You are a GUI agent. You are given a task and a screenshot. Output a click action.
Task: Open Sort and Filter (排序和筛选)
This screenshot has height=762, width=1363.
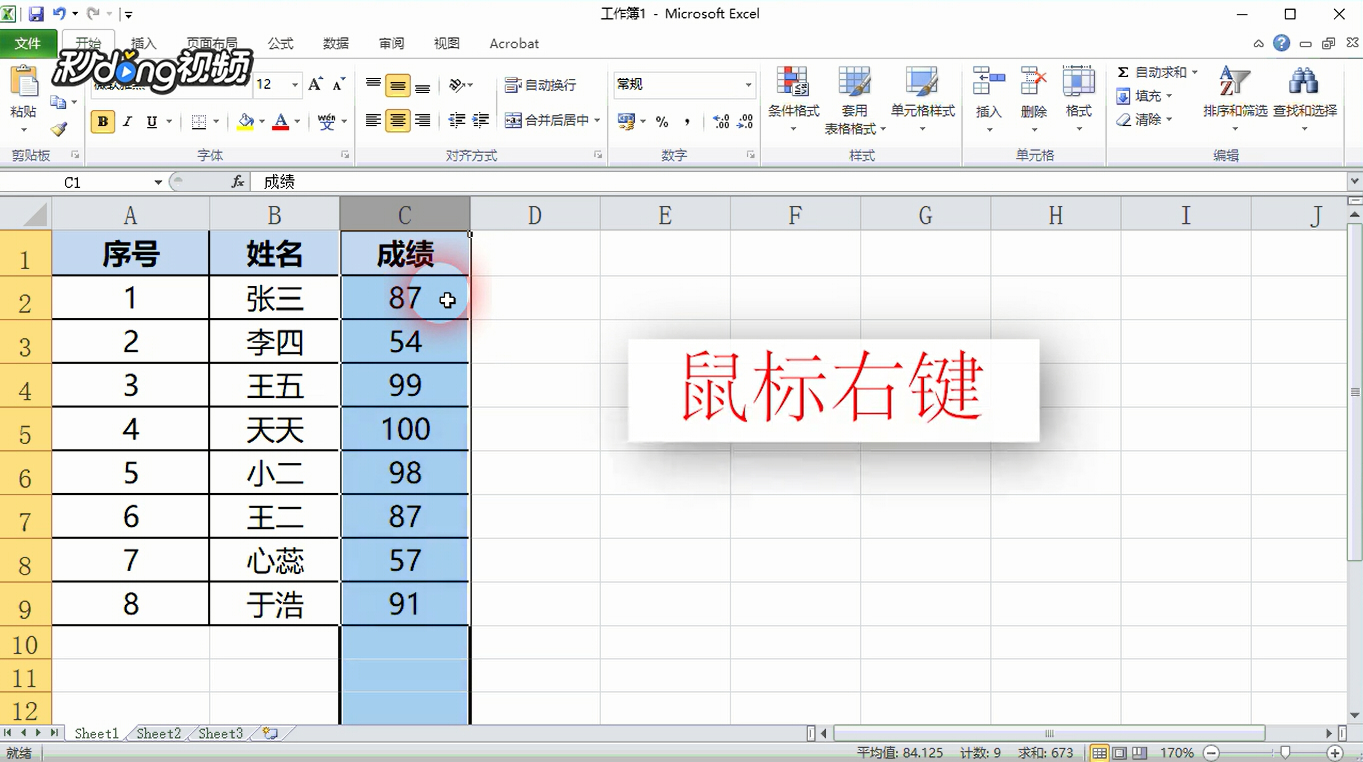pyautogui.click(x=1235, y=101)
